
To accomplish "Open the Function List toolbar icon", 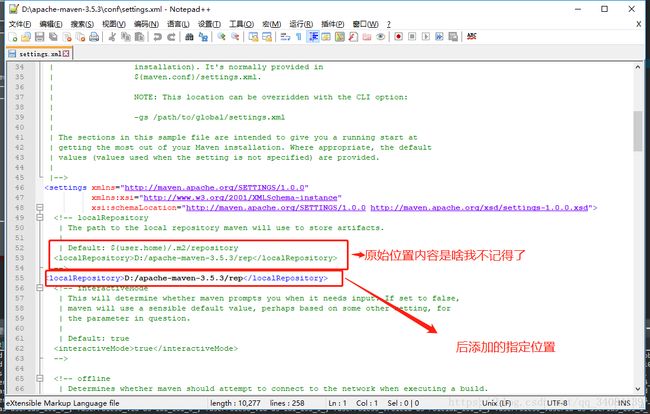I will pos(353,37).
